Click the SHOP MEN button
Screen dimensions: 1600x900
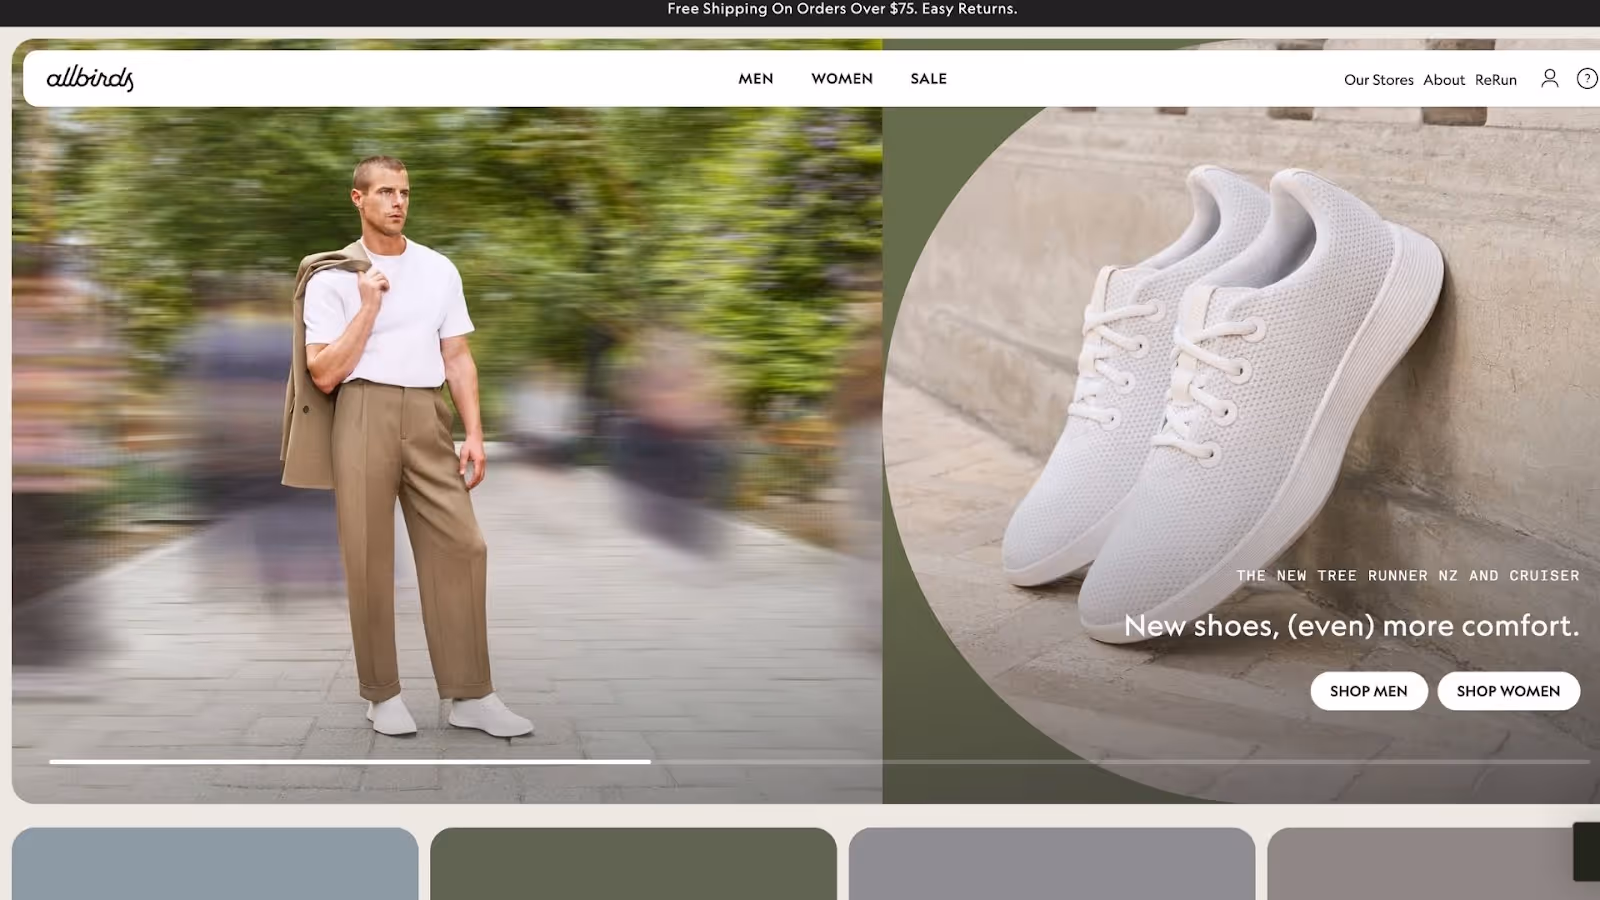point(1369,691)
